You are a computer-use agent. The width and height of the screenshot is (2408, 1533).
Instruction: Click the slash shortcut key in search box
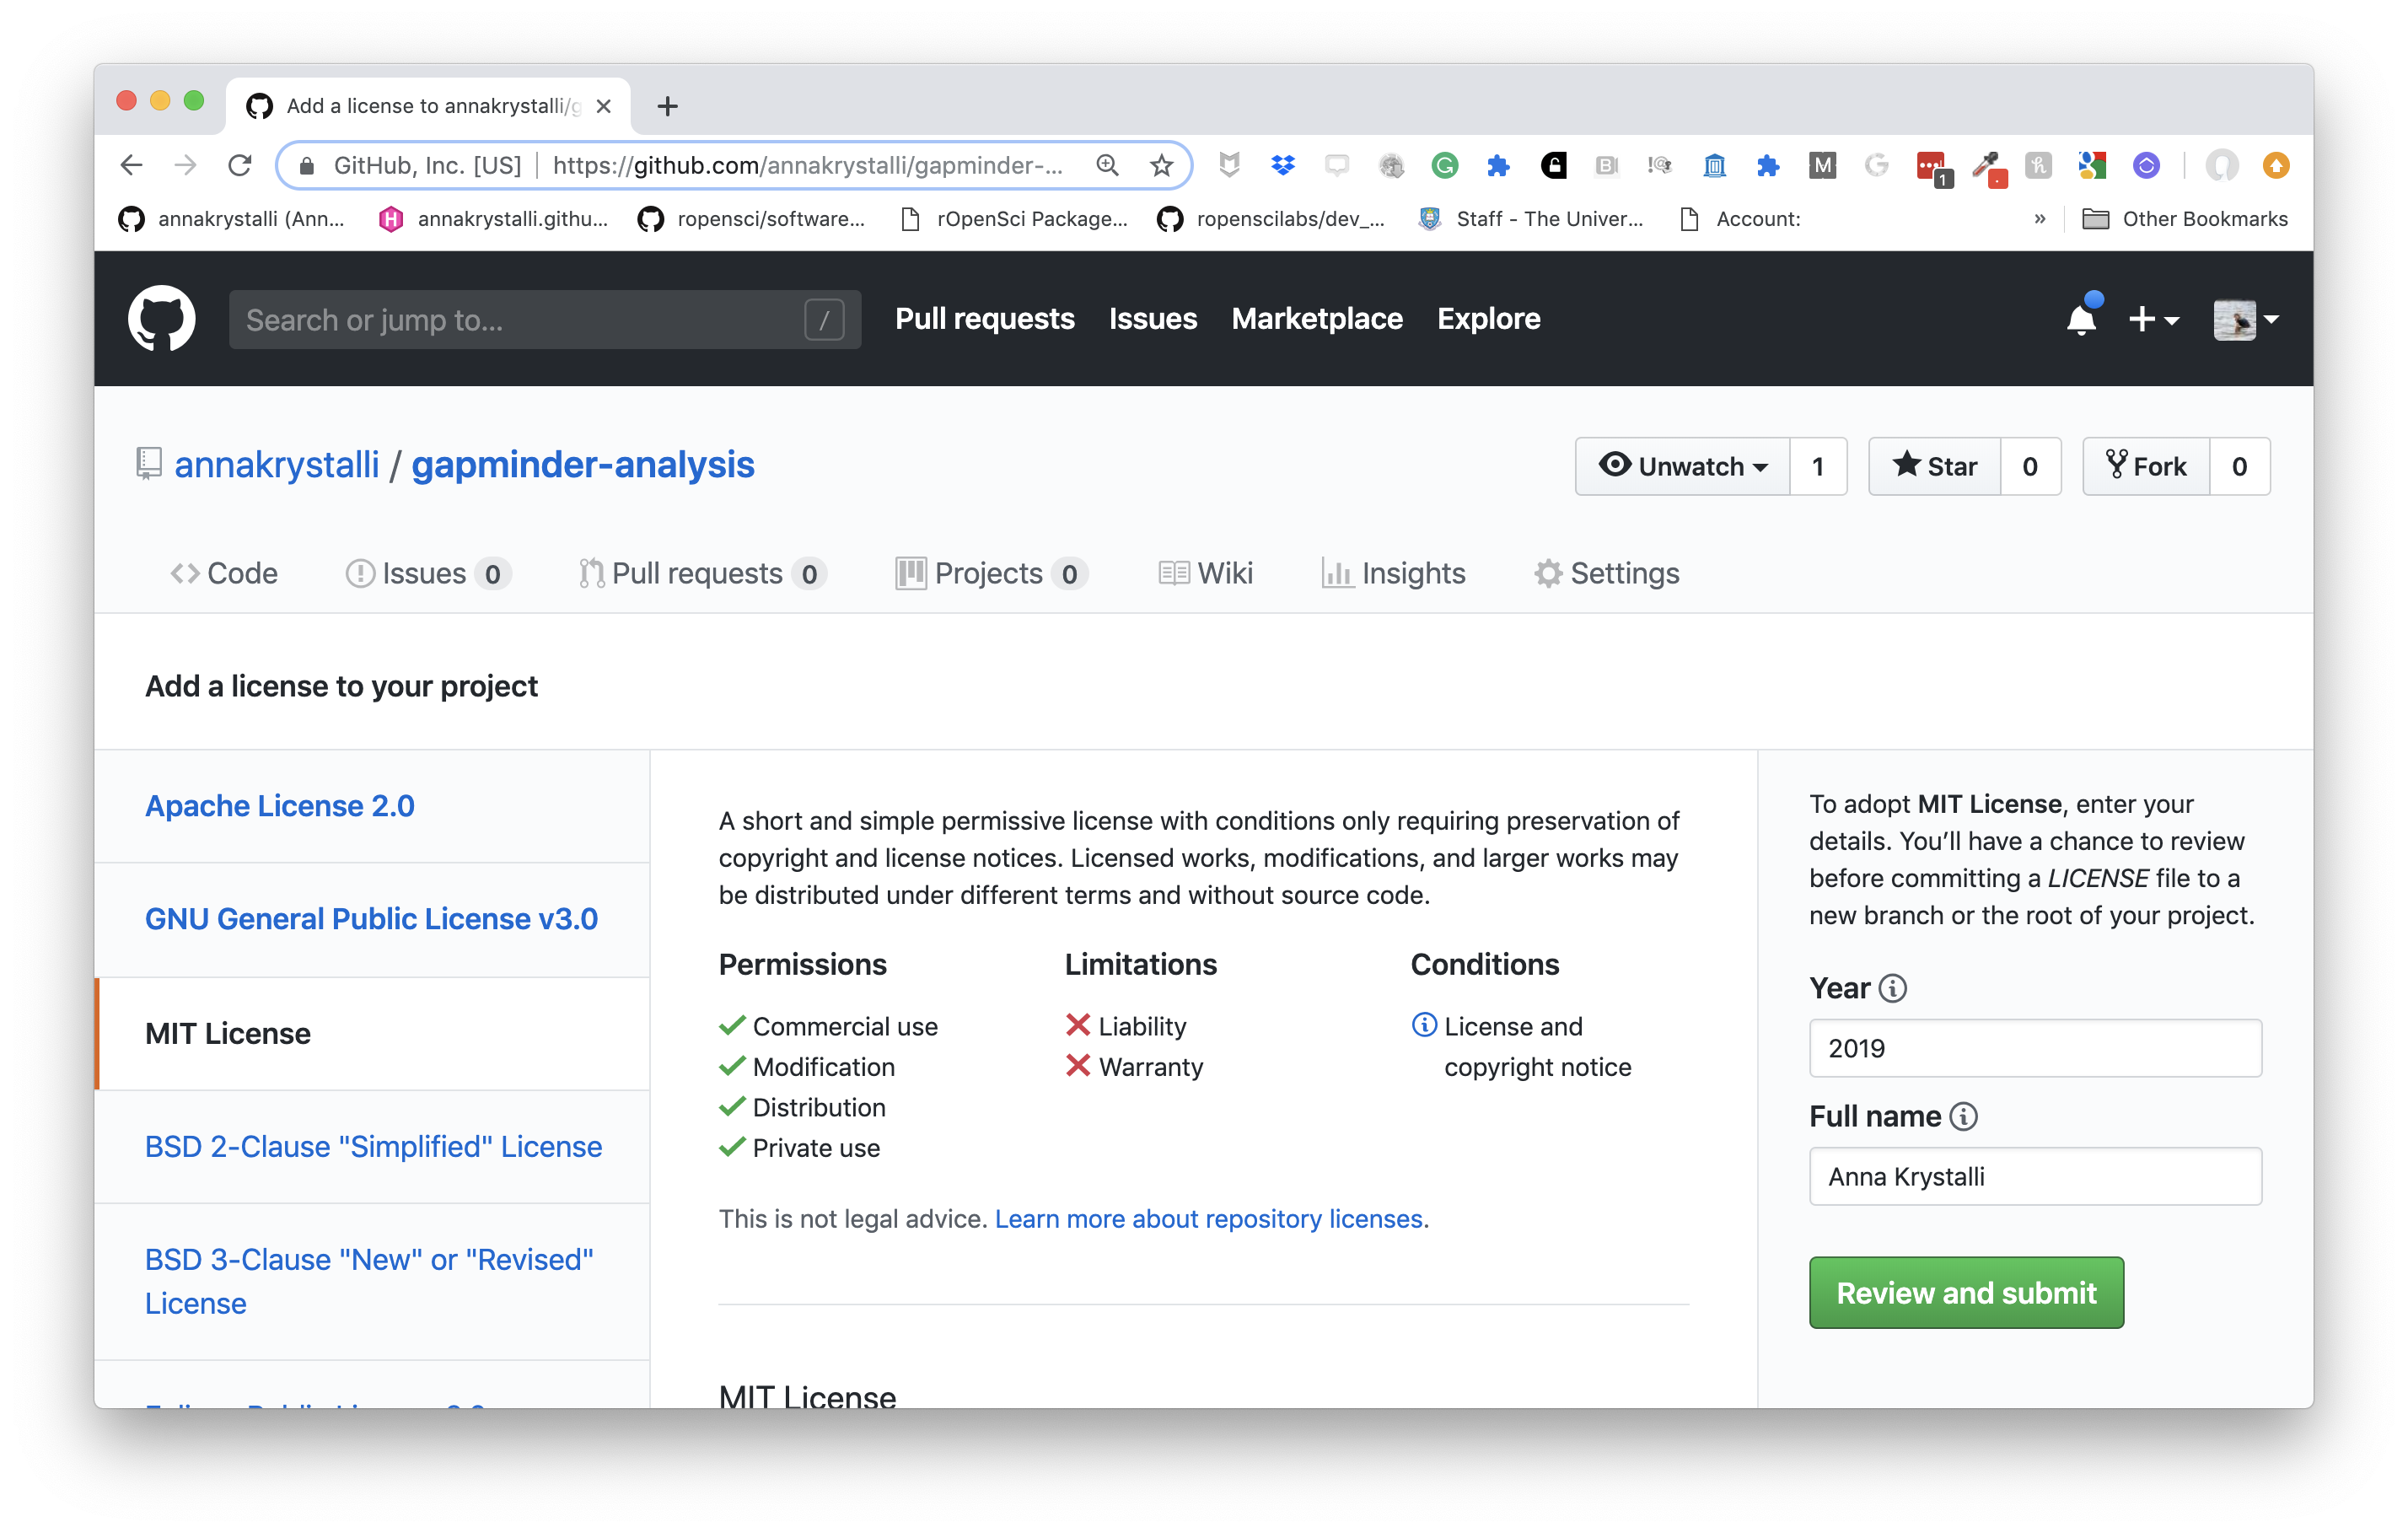pos(824,320)
